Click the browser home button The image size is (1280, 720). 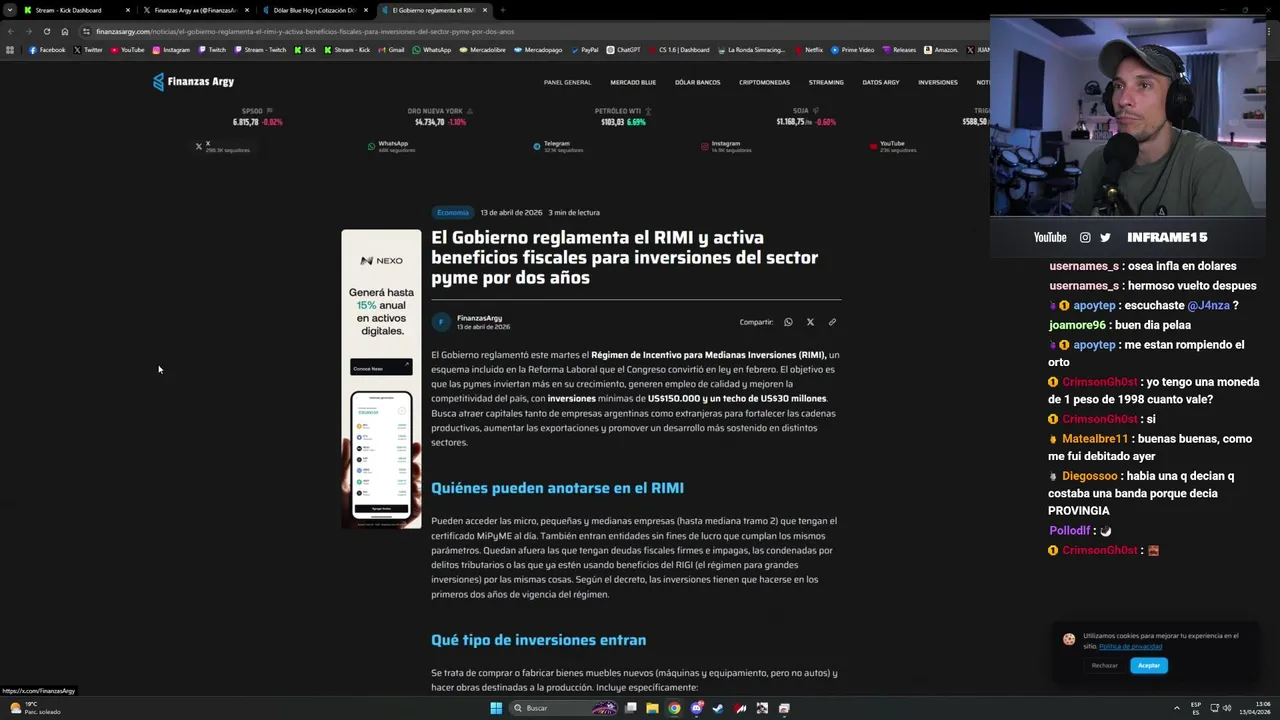(x=65, y=31)
